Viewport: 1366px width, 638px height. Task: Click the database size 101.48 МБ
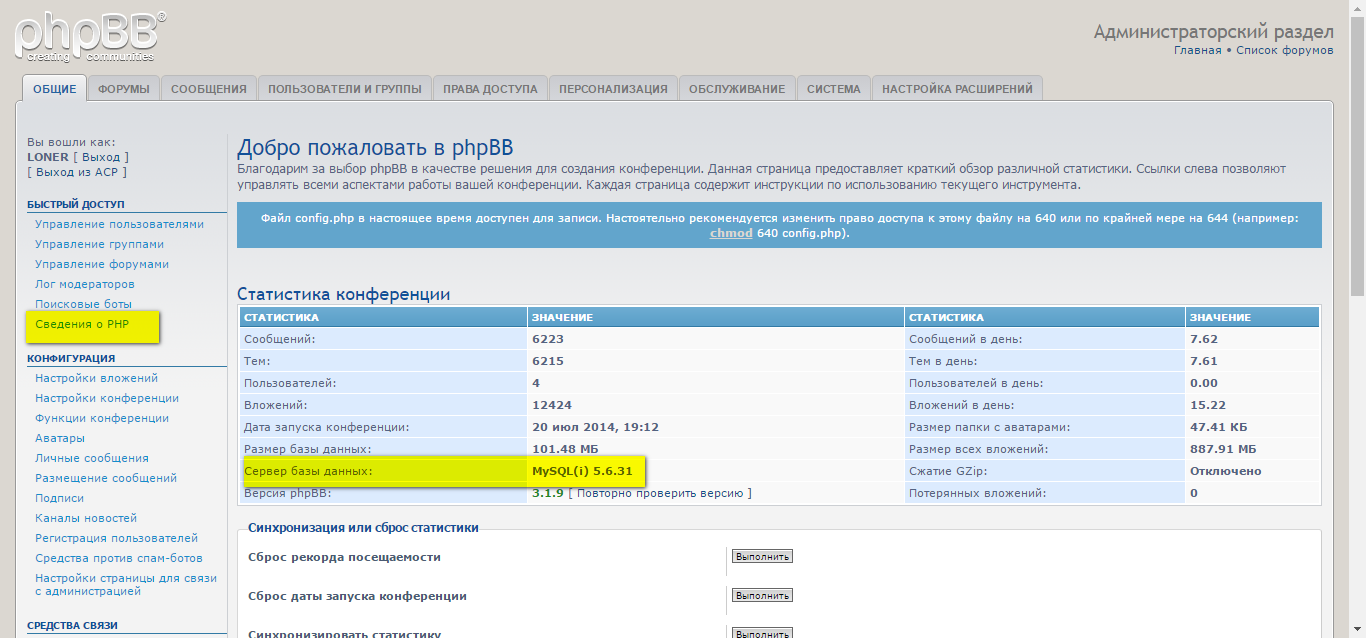point(566,449)
